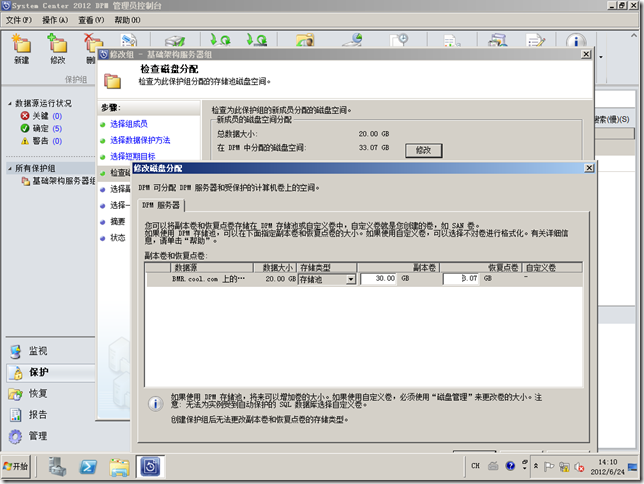Collapse the 数据源运行状况 tree section
644x484 pixels.
point(10,103)
